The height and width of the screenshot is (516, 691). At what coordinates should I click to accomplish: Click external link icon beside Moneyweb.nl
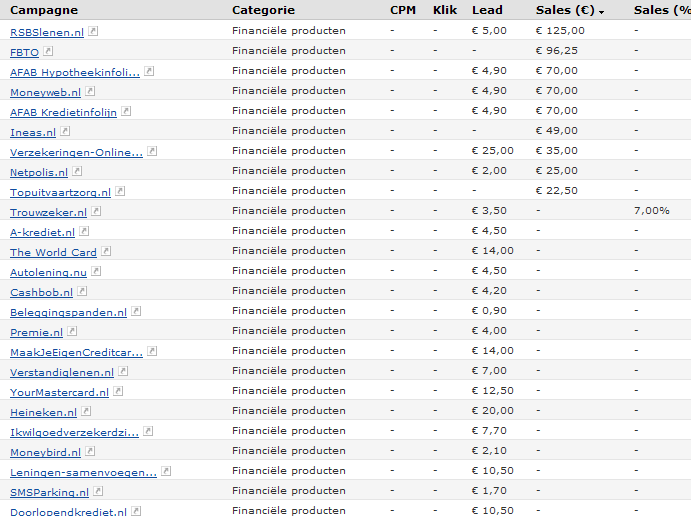(90, 91)
